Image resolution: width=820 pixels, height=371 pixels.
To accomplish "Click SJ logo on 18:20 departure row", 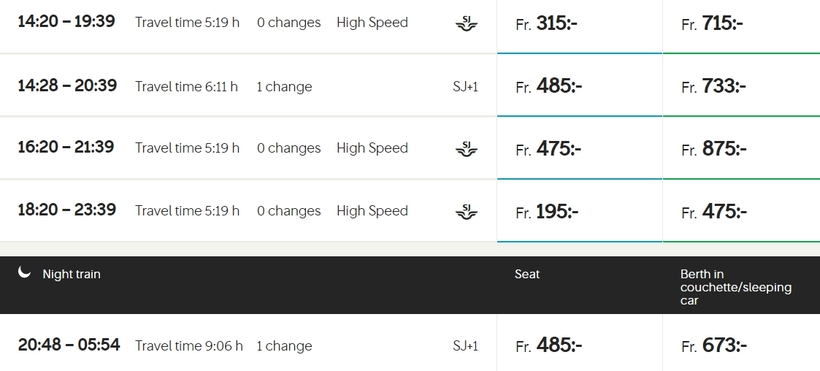I will 466,211.
